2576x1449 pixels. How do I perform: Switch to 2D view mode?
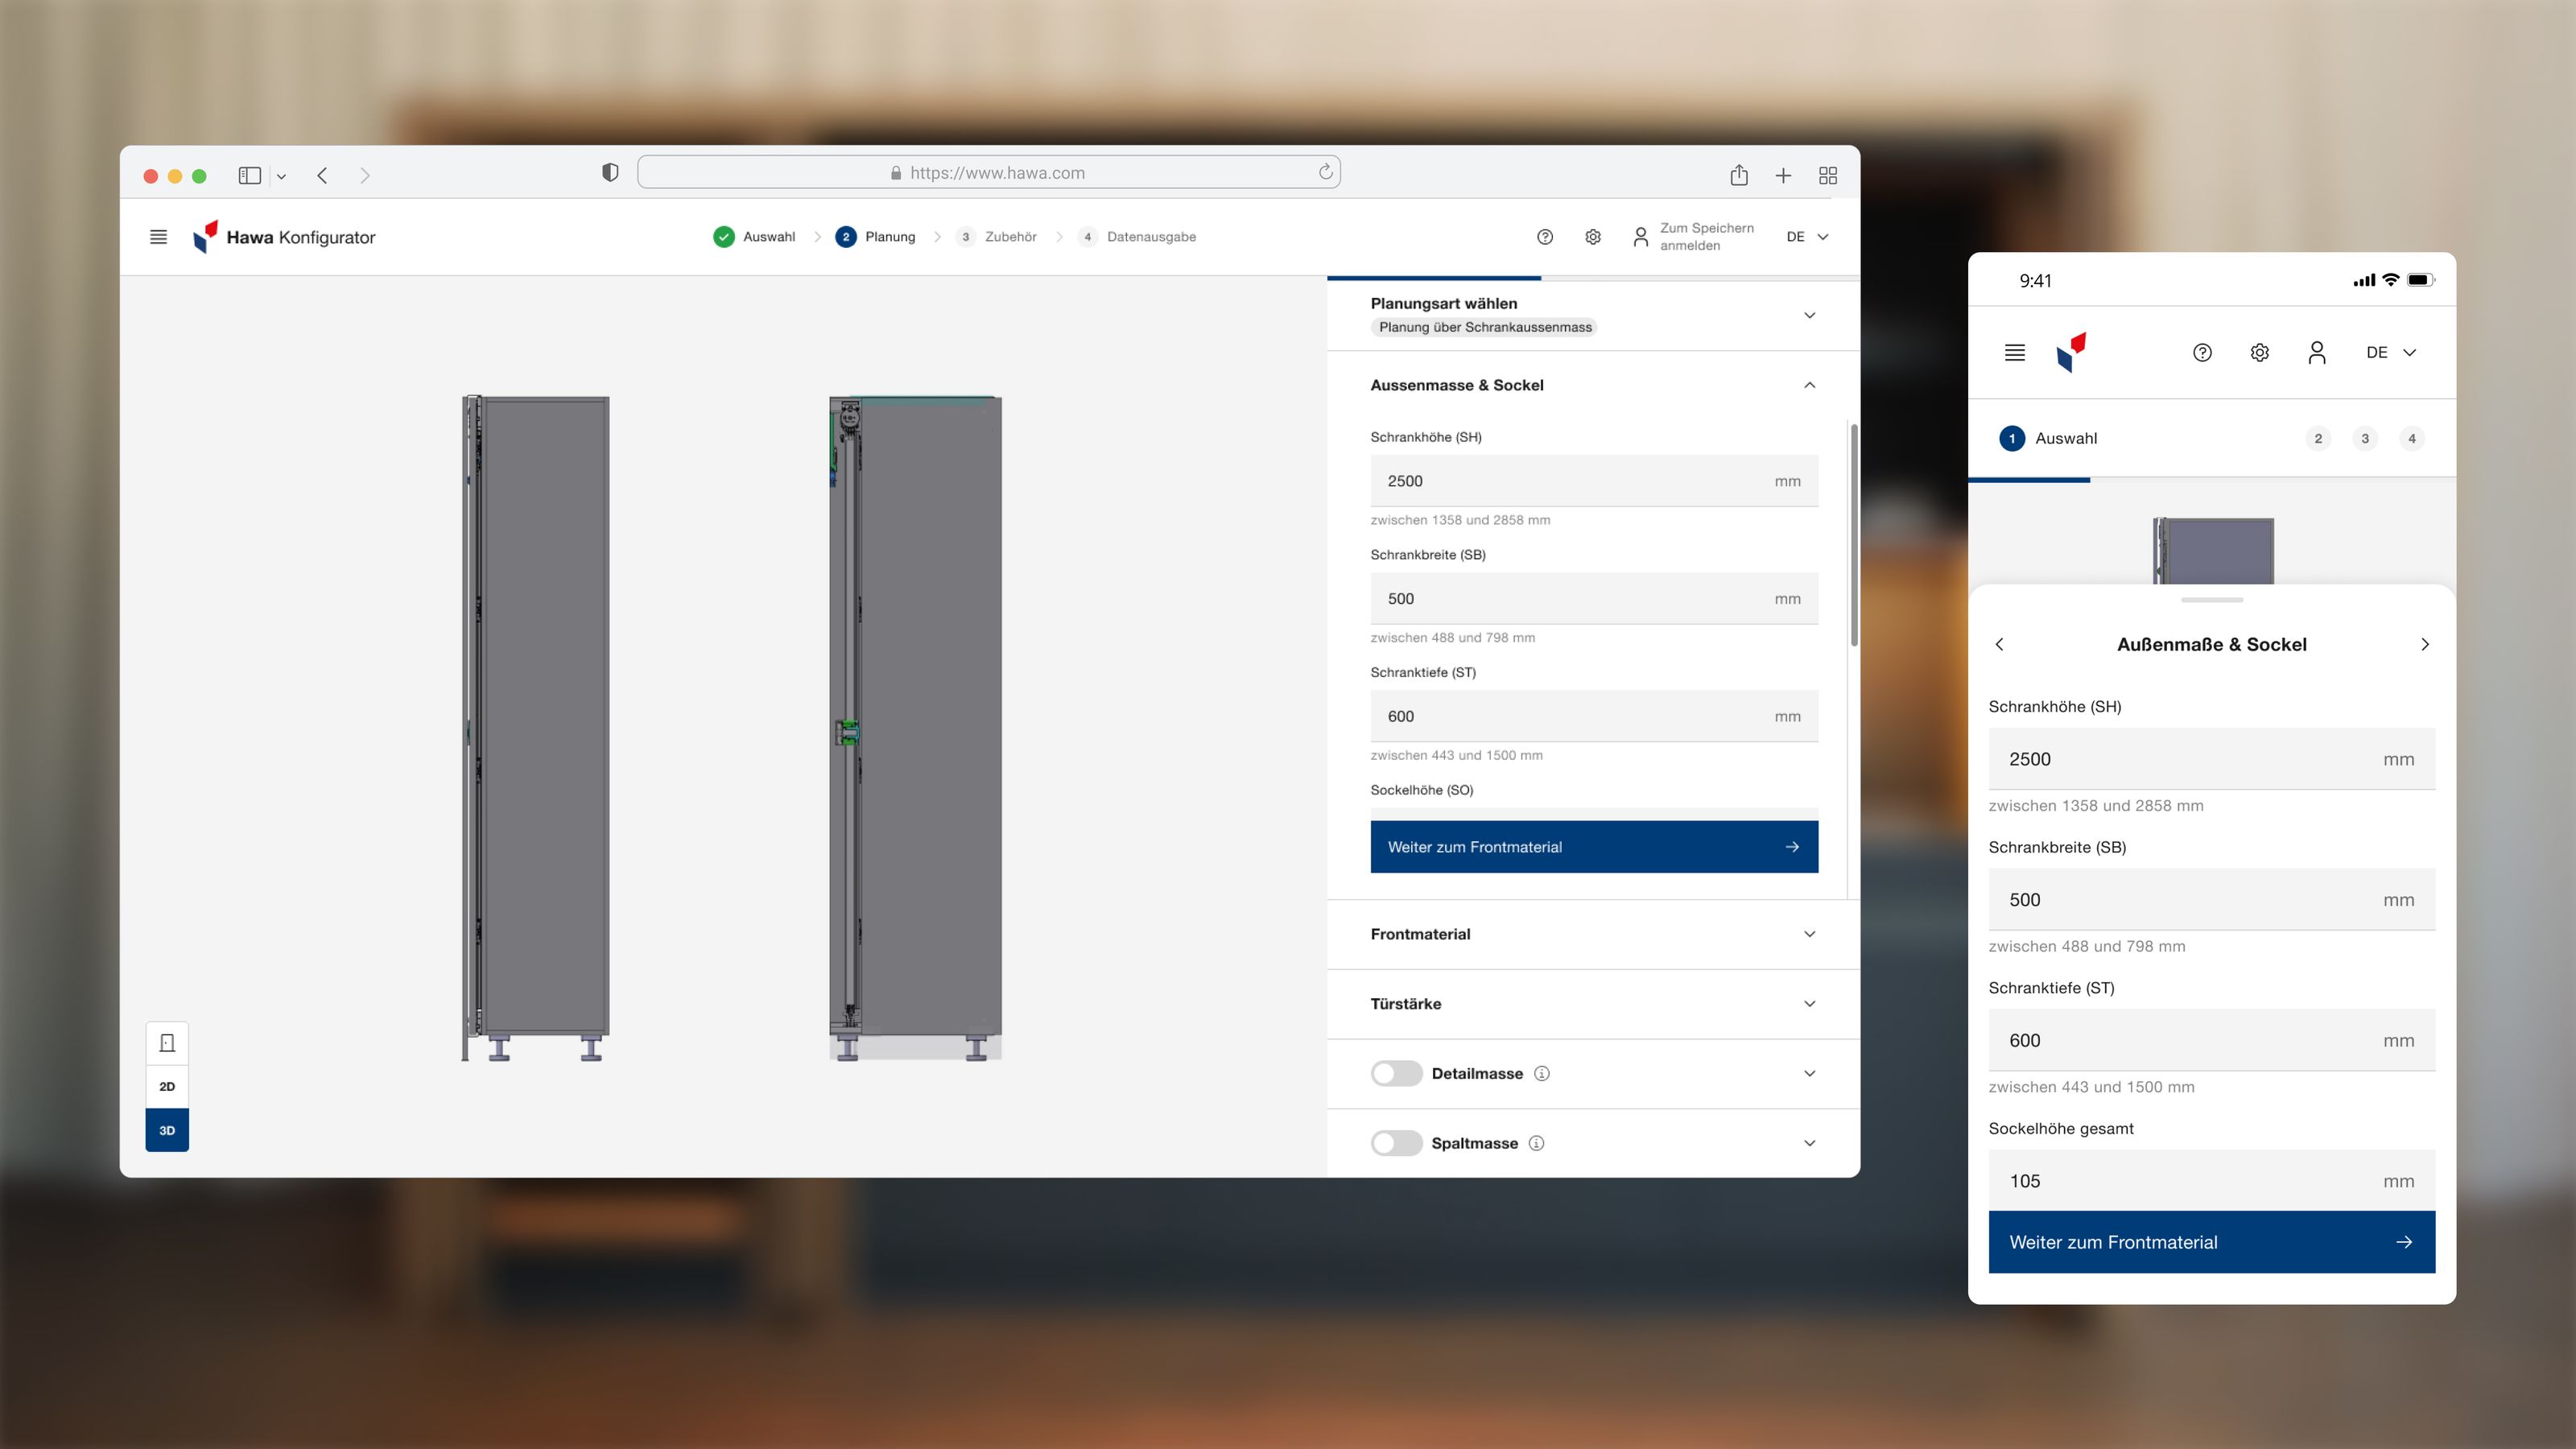click(x=167, y=1086)
